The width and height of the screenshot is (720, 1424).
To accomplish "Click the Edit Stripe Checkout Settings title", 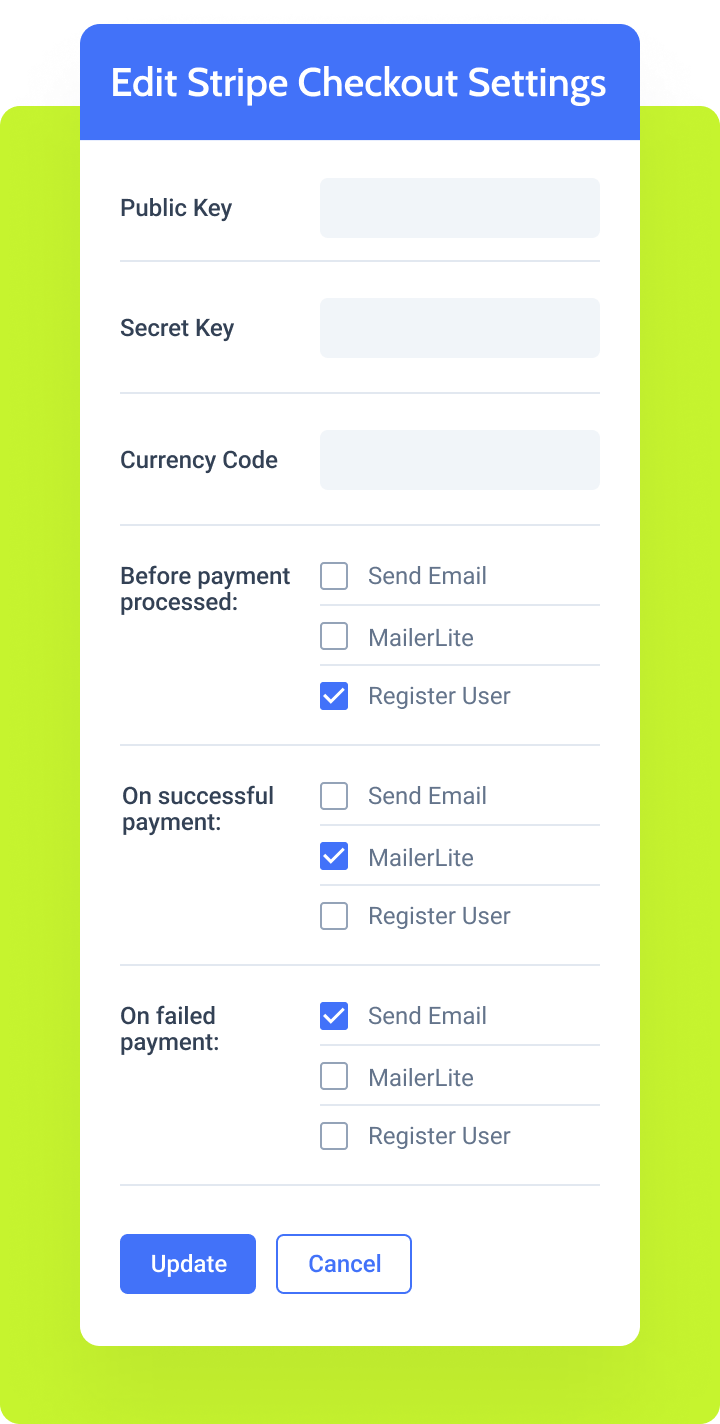I will pos(359,82).
